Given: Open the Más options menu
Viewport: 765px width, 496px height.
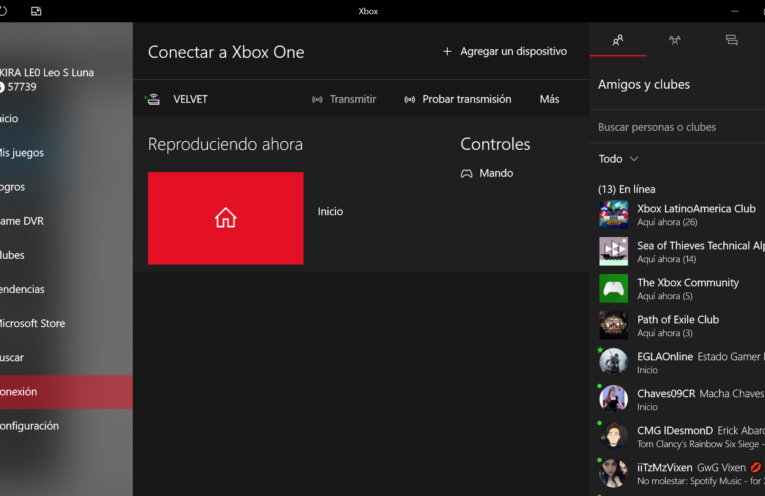Looking at the screenshot, I should (549, 99).
